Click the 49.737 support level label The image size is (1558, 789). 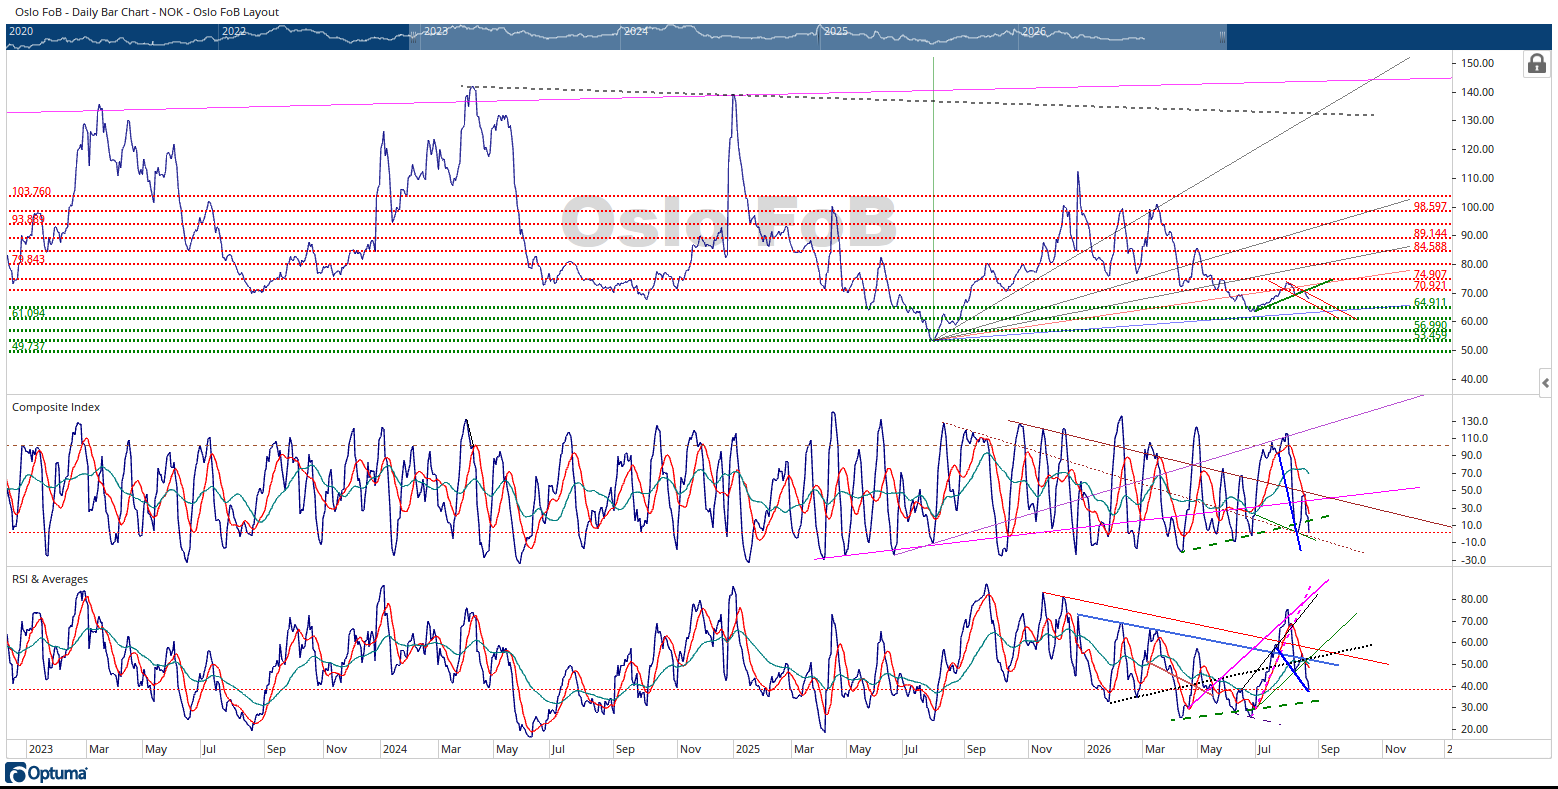point(28,345)
